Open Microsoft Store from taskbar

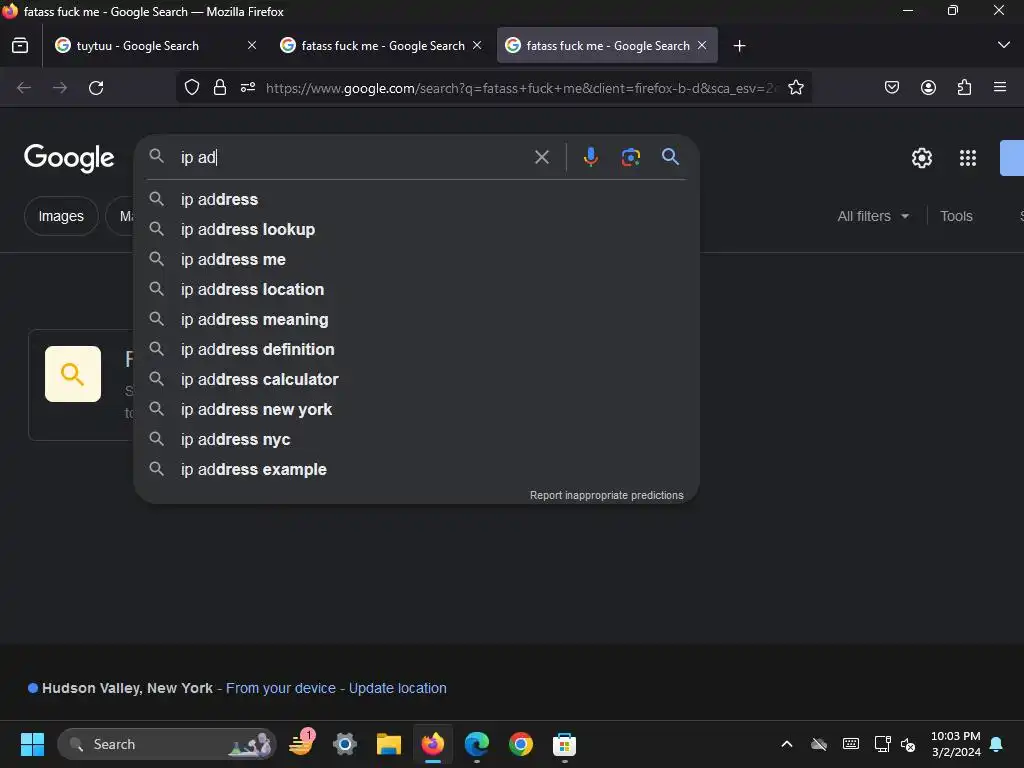[564, 744]
